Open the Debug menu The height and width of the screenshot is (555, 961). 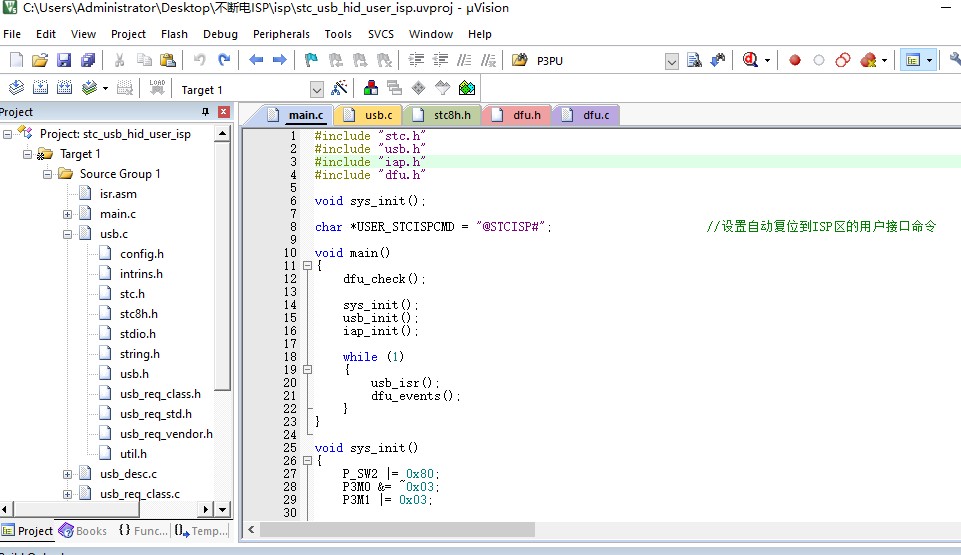click(220, 34)
